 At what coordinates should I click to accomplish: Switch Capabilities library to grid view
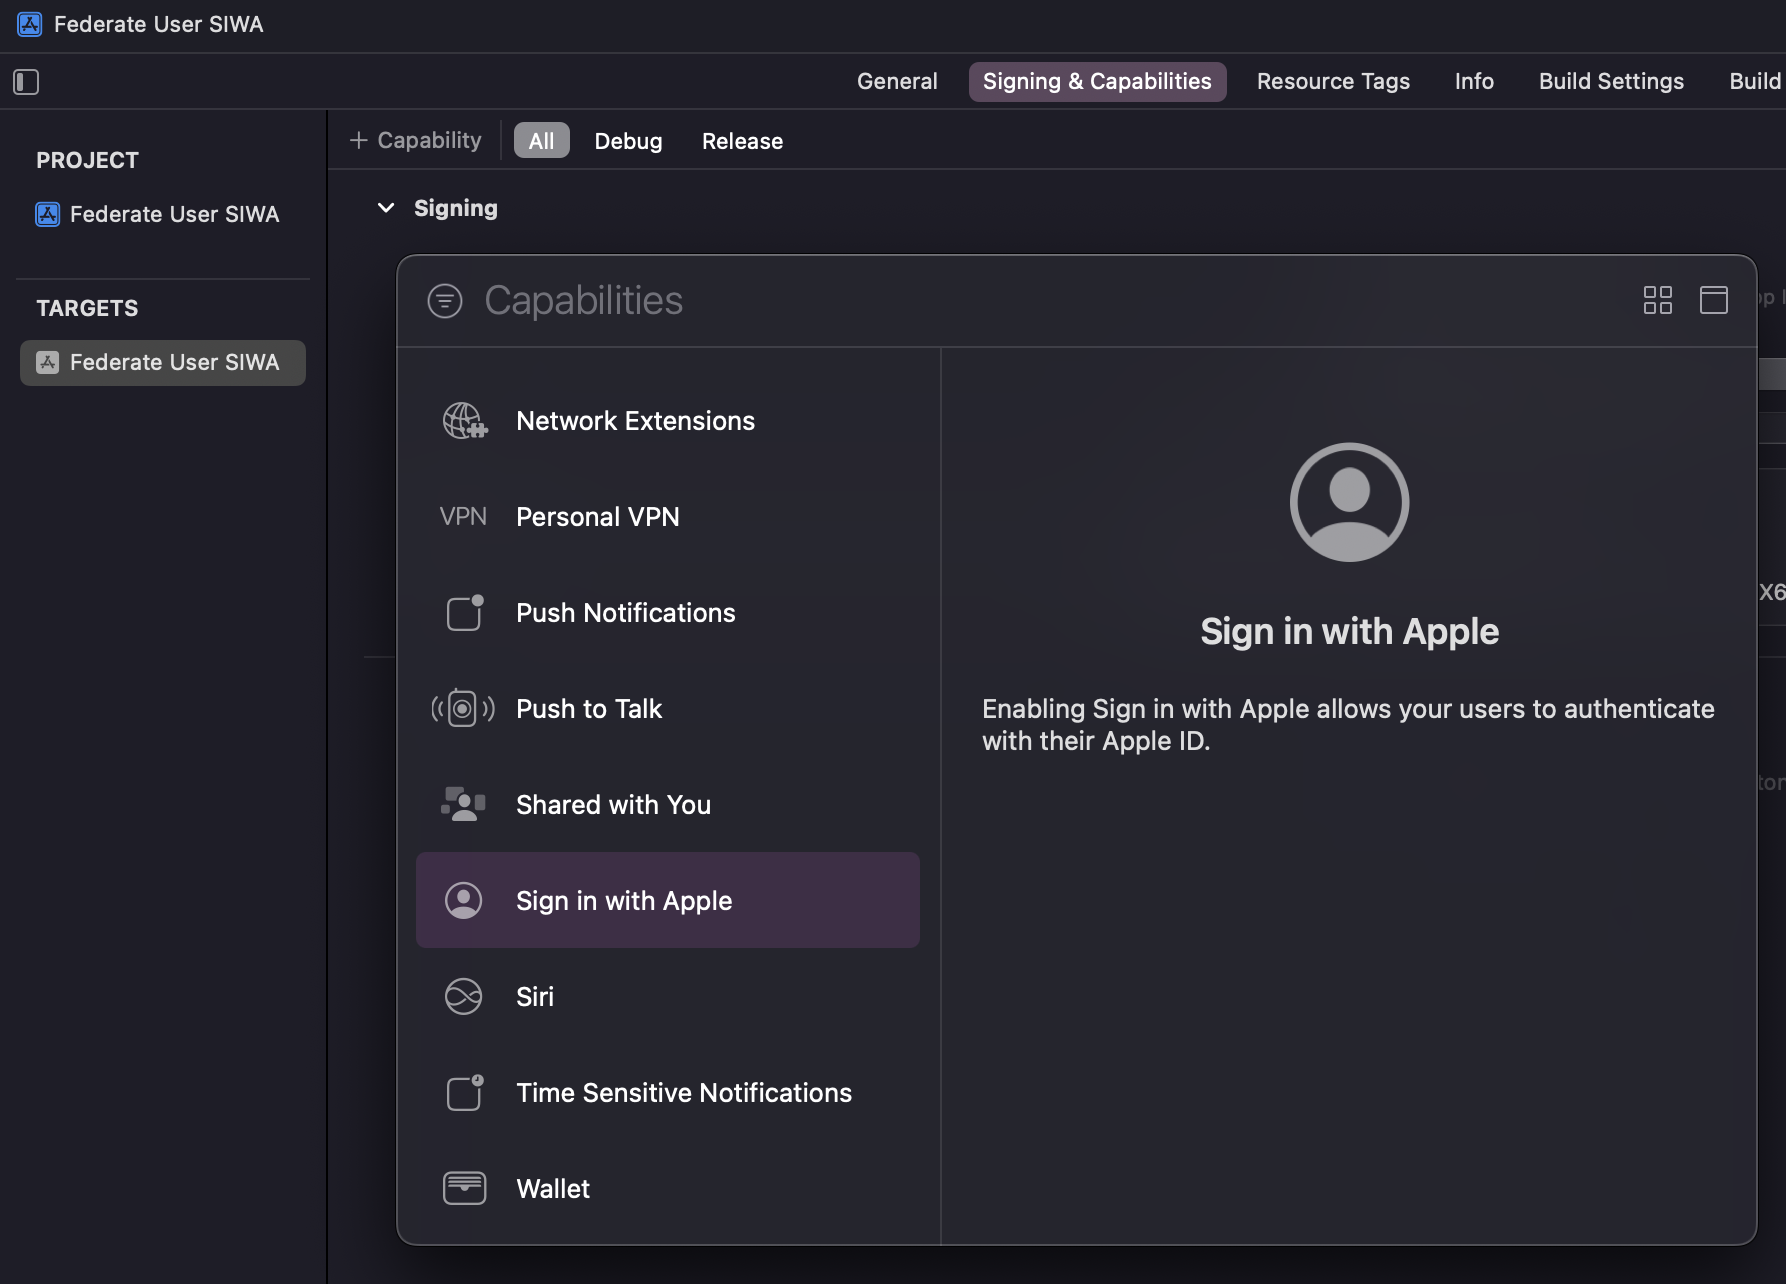(1658, 300)
